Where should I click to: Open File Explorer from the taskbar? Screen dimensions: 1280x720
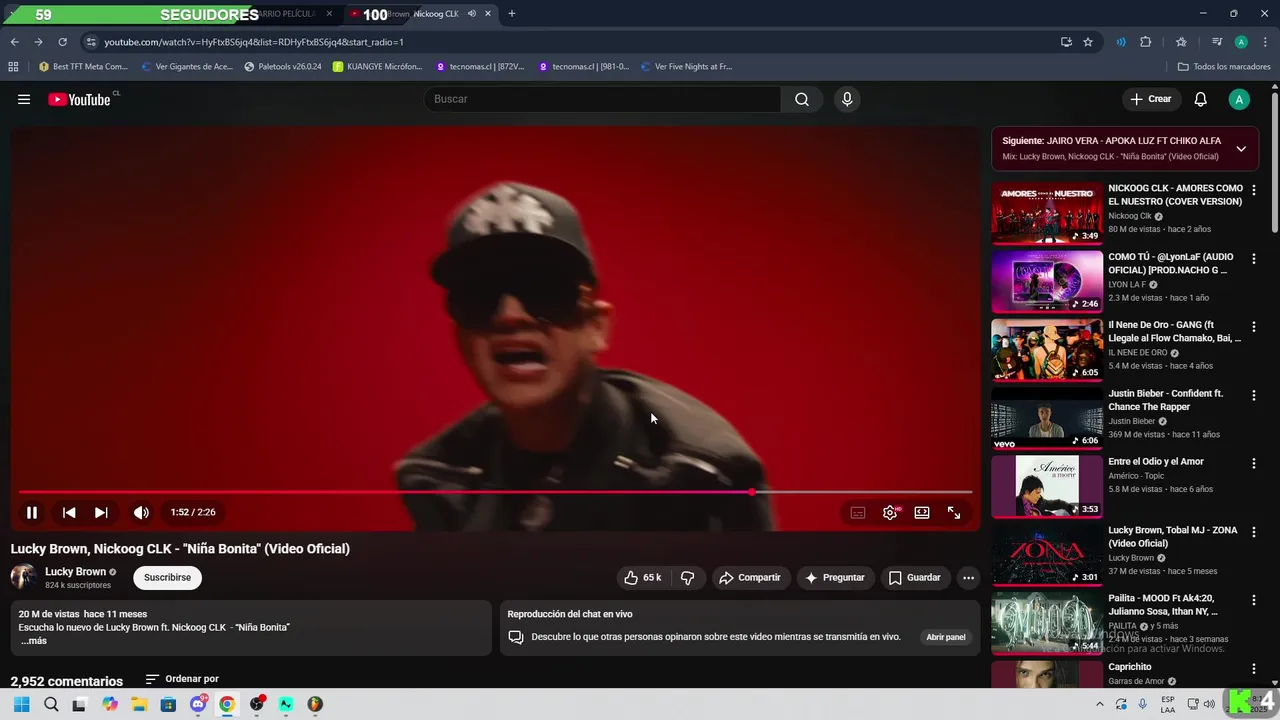(x=139, y=704)
